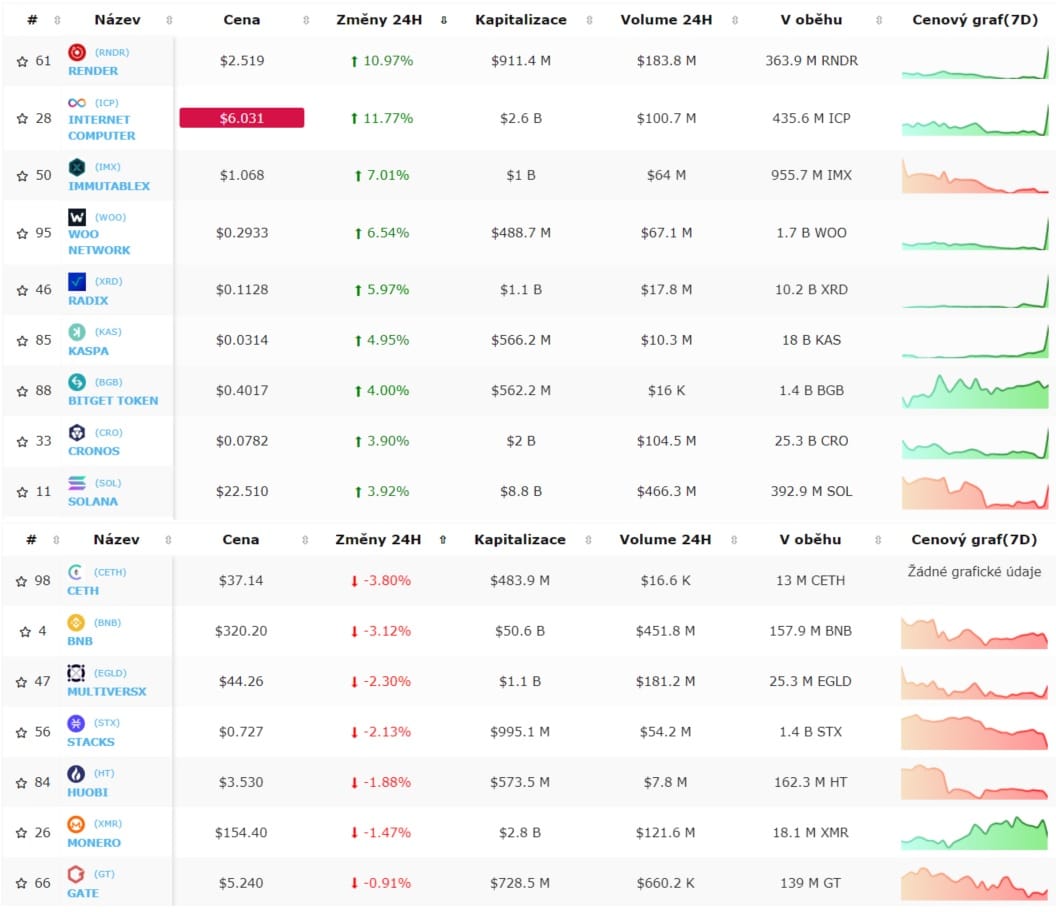
Task: Sort top table by Název arrows
Action: coord(169,20)
